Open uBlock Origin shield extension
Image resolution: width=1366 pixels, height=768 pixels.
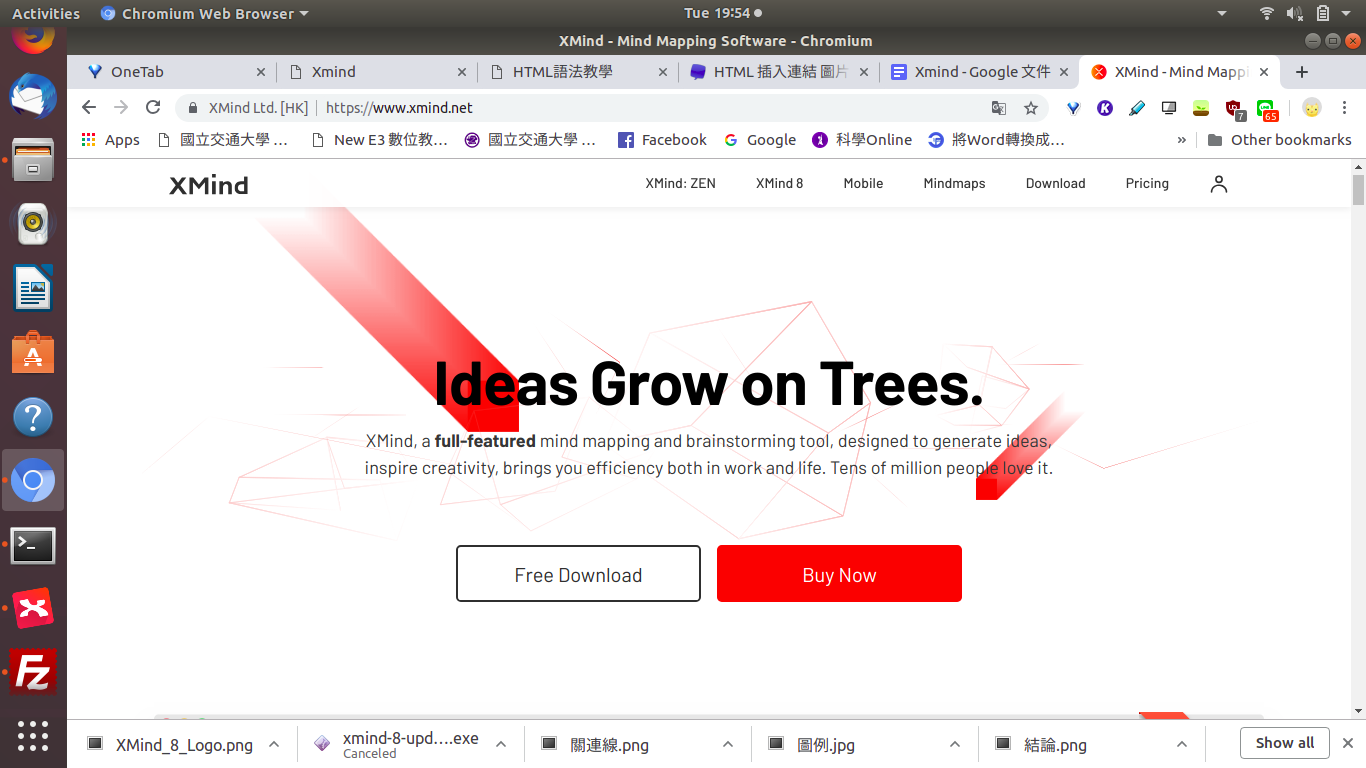tap(1235, 109)
